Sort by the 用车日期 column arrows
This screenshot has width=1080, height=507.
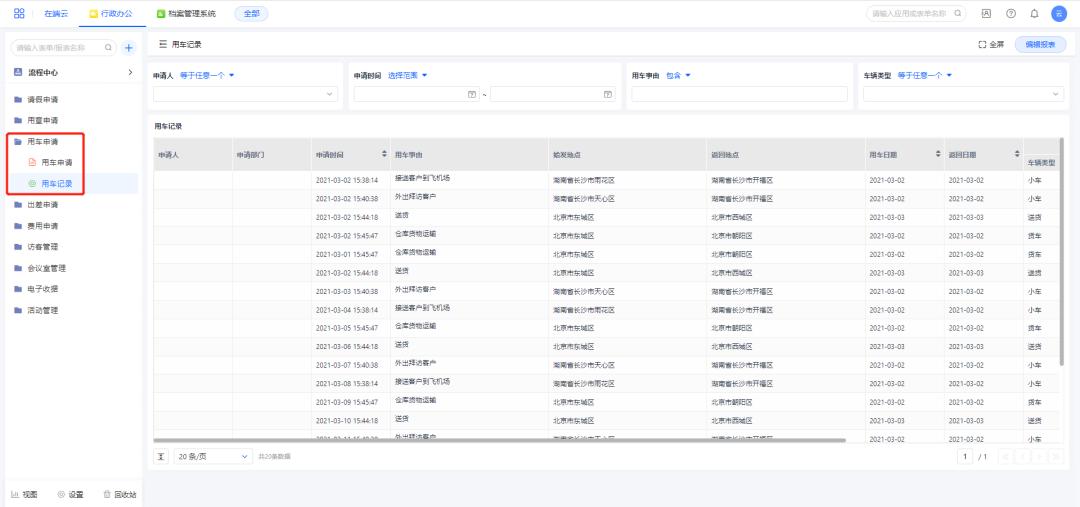coord(937,153)
